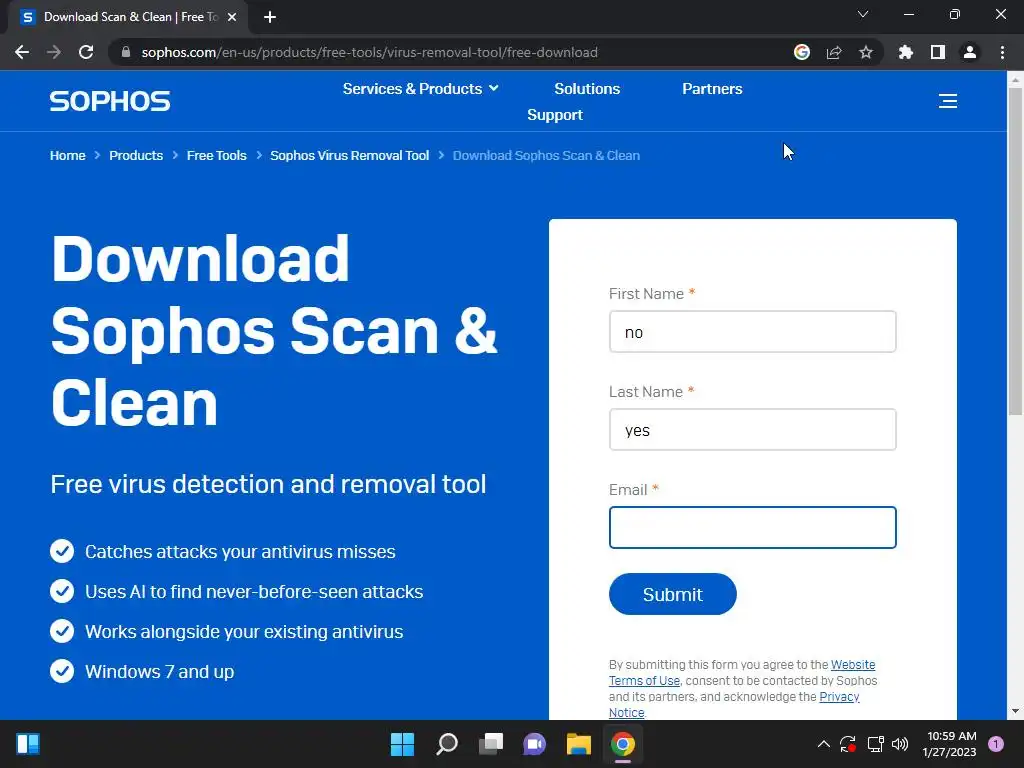Click the 'Catches attacks your antivirus misses' text

pyautogui.click(x=240, y=552)
